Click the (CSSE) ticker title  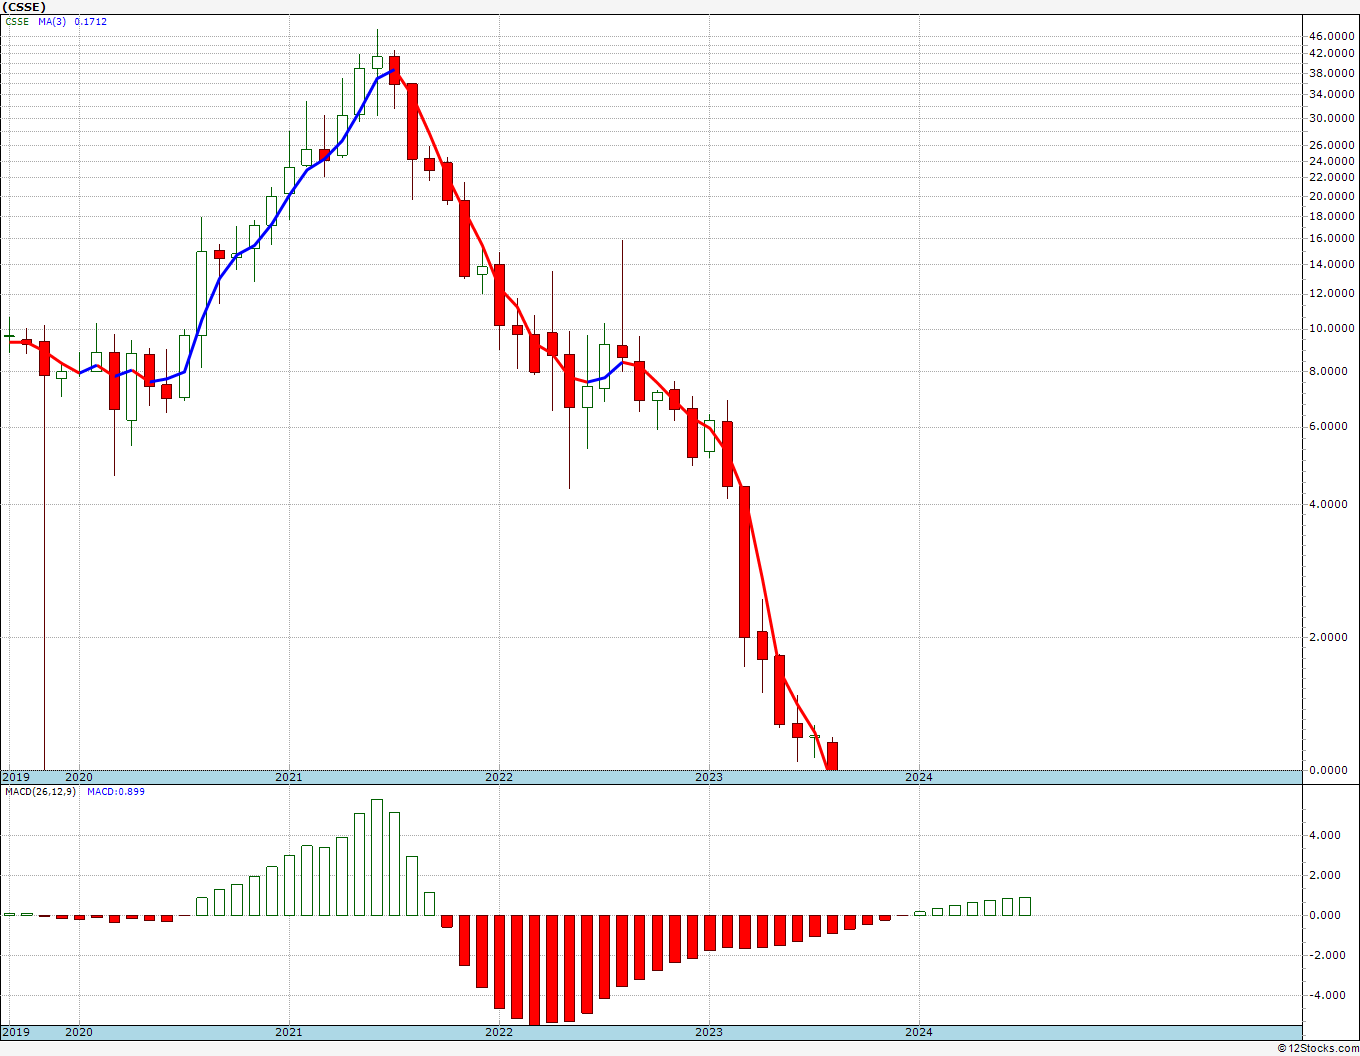pyautogui.click(x=24, y=7)
